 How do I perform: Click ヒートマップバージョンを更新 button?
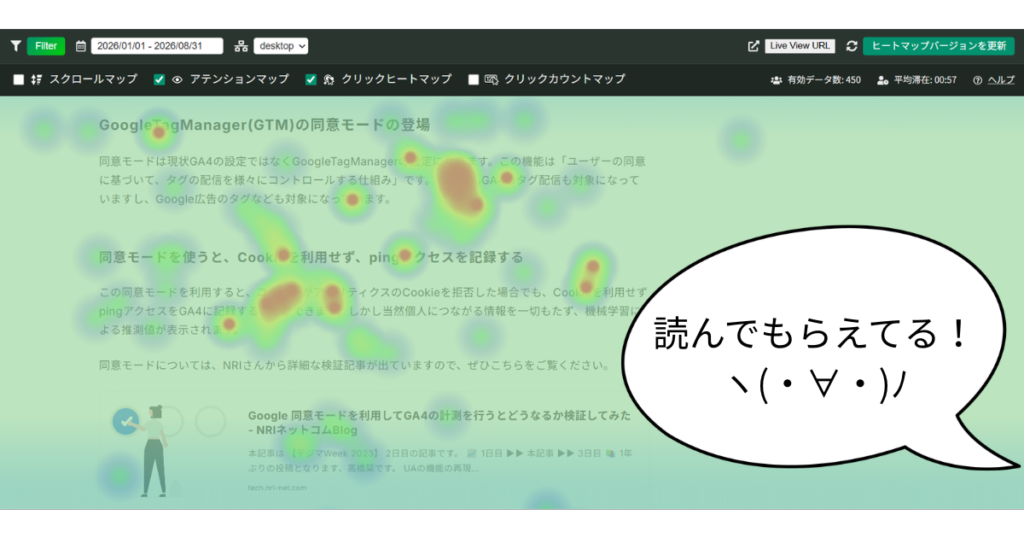pos(938,46)
